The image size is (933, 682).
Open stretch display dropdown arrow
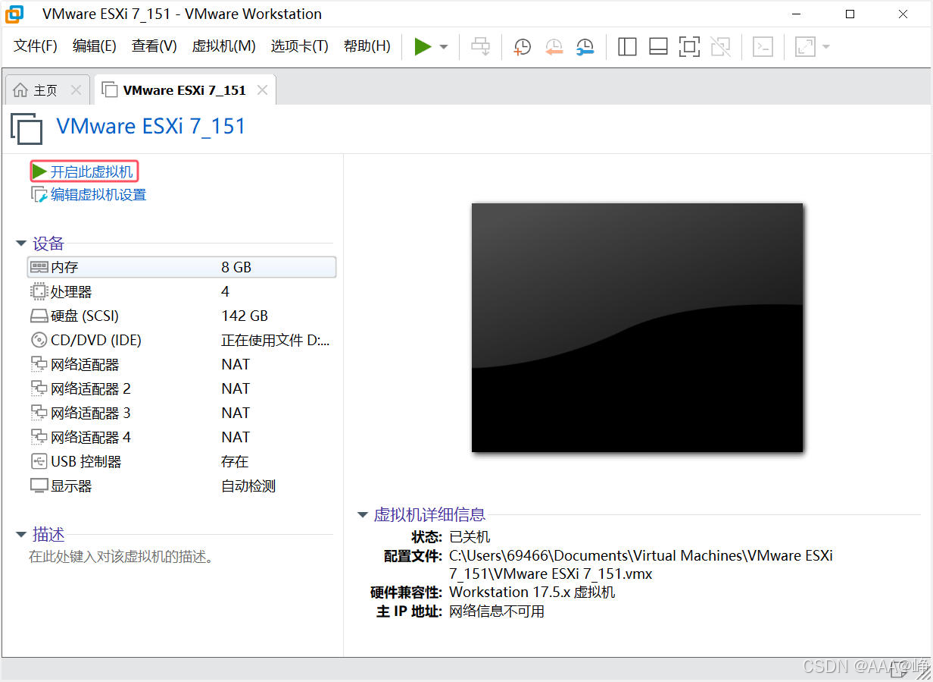coord(826,46)
